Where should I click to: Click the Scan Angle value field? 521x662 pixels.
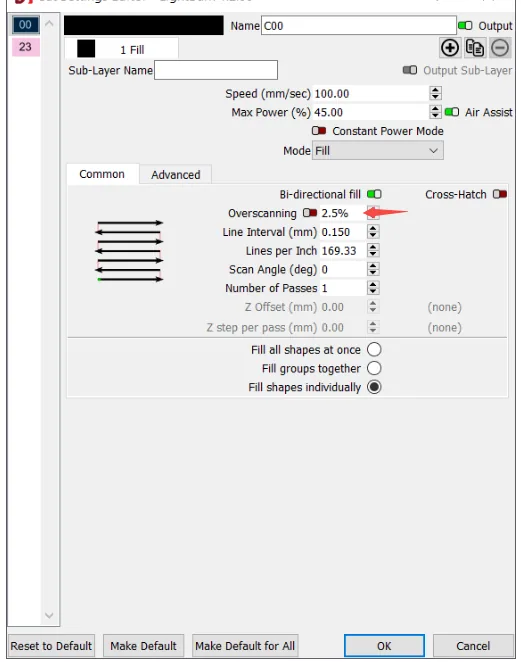[343, 269]
